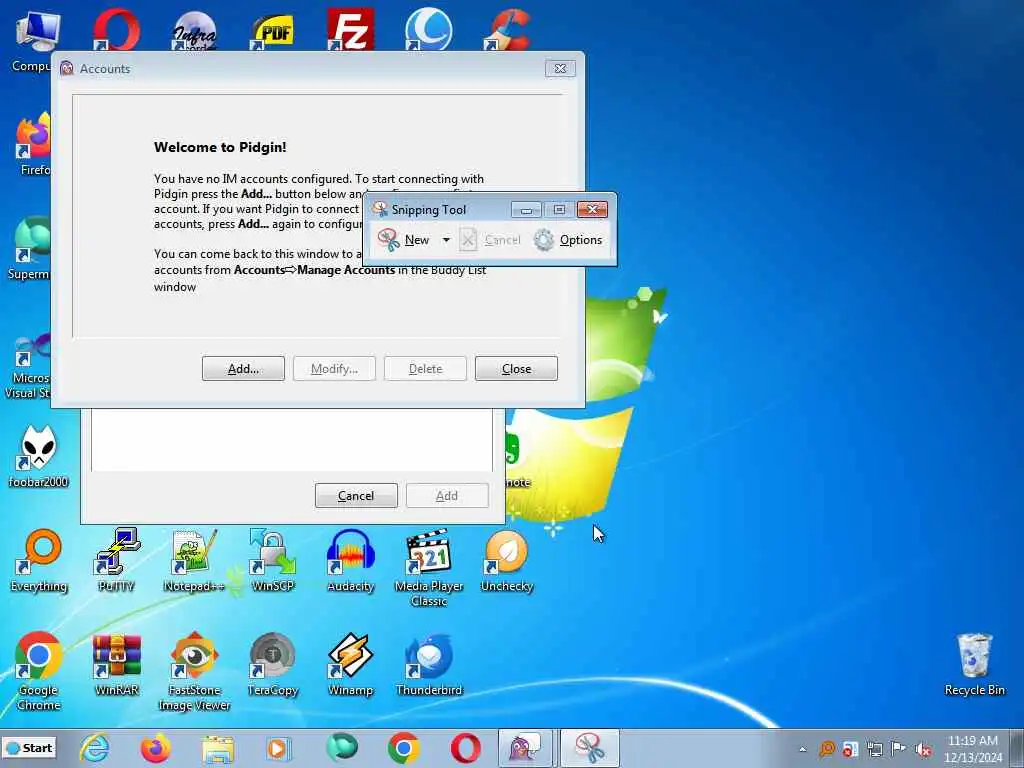The height and width of the screenshot is (768, 1024).
Task: Open the Opera desktop shortcut
Action: 116,29
